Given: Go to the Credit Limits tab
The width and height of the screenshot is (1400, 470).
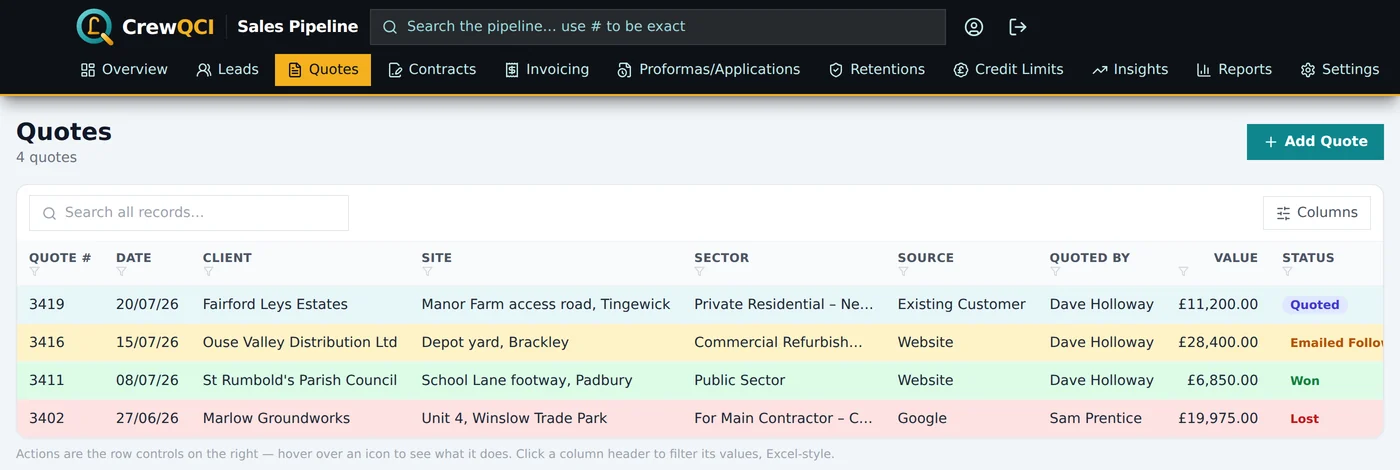Looking at the screenshot, I should pyautogui.click(x=1008, y=70).
